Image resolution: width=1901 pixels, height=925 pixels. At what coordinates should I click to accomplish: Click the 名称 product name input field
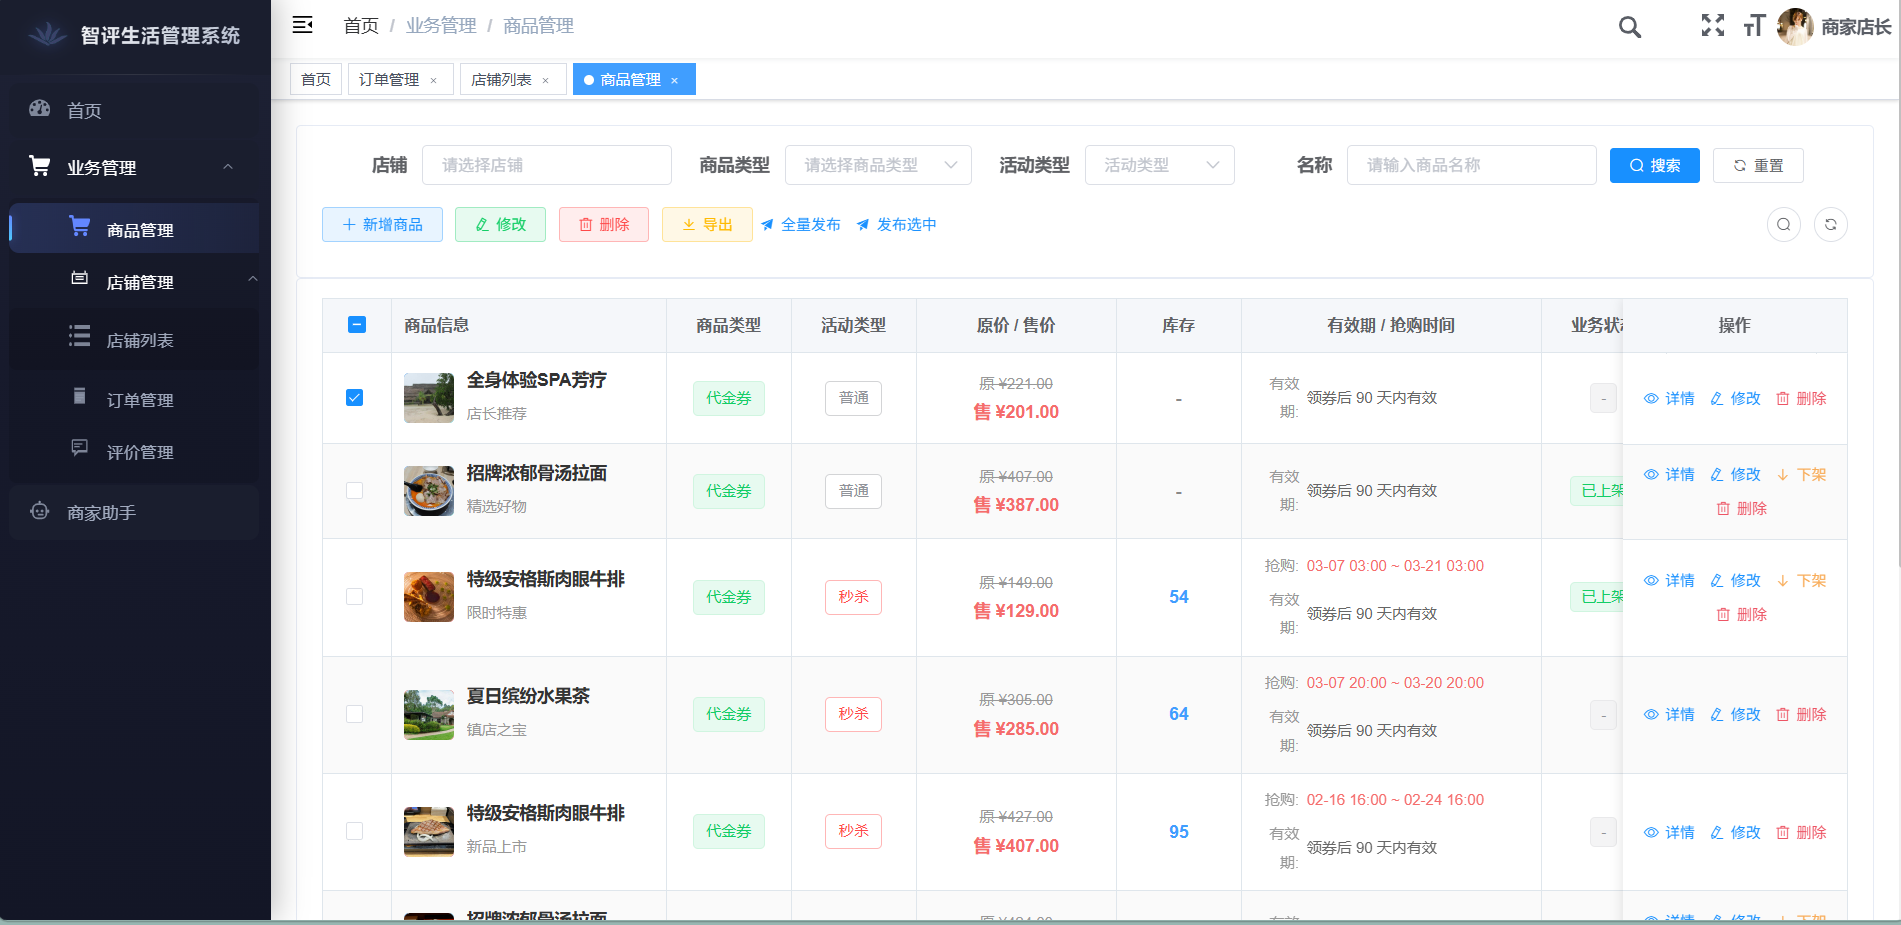[x=1471, y=165]
